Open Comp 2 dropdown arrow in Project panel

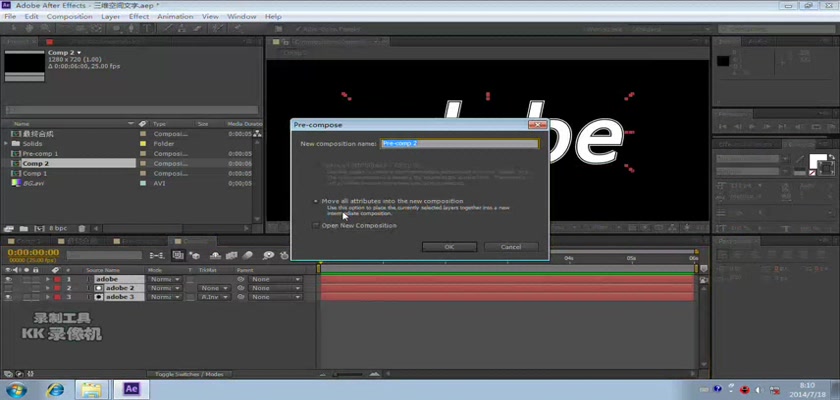pyautogui.click(x=79, y=52)
